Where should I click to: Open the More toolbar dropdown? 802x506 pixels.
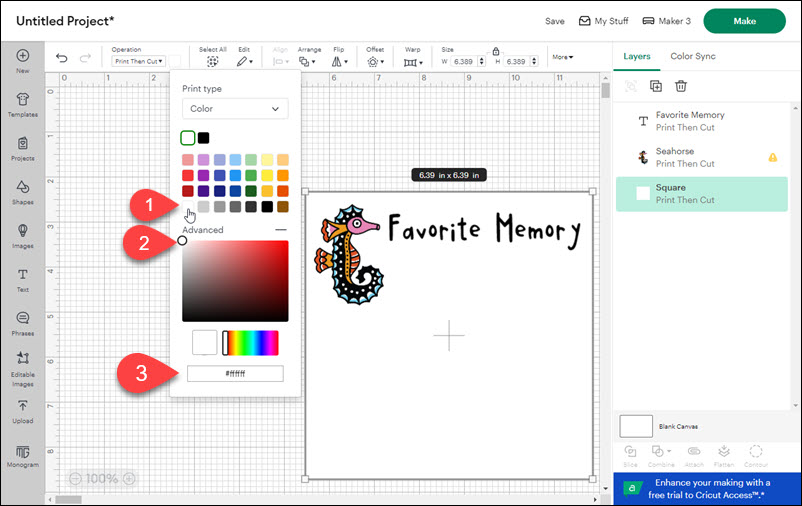[x=563, y=57]
